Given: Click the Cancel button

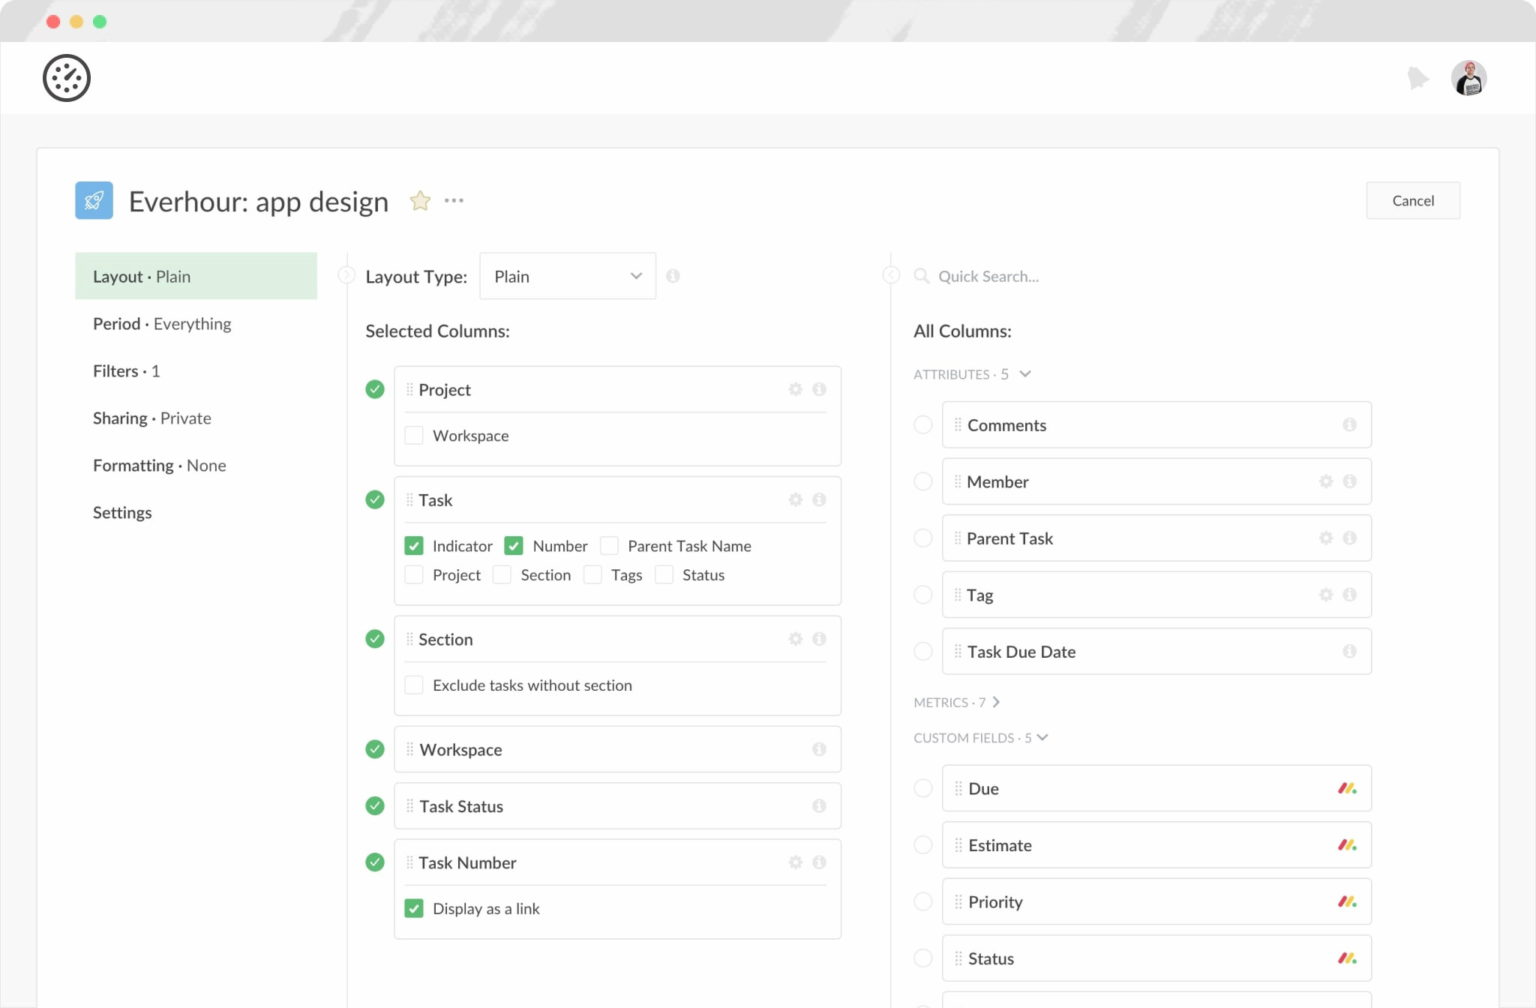Looking at the screenshot, I should click(1413, 200).
